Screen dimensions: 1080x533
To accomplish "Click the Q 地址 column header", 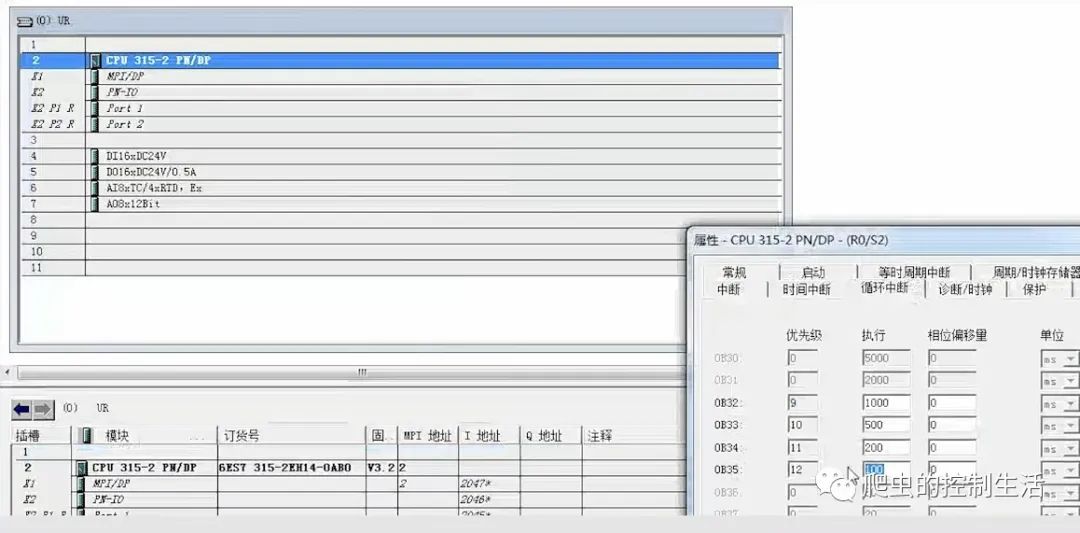I will pos(550,436).
